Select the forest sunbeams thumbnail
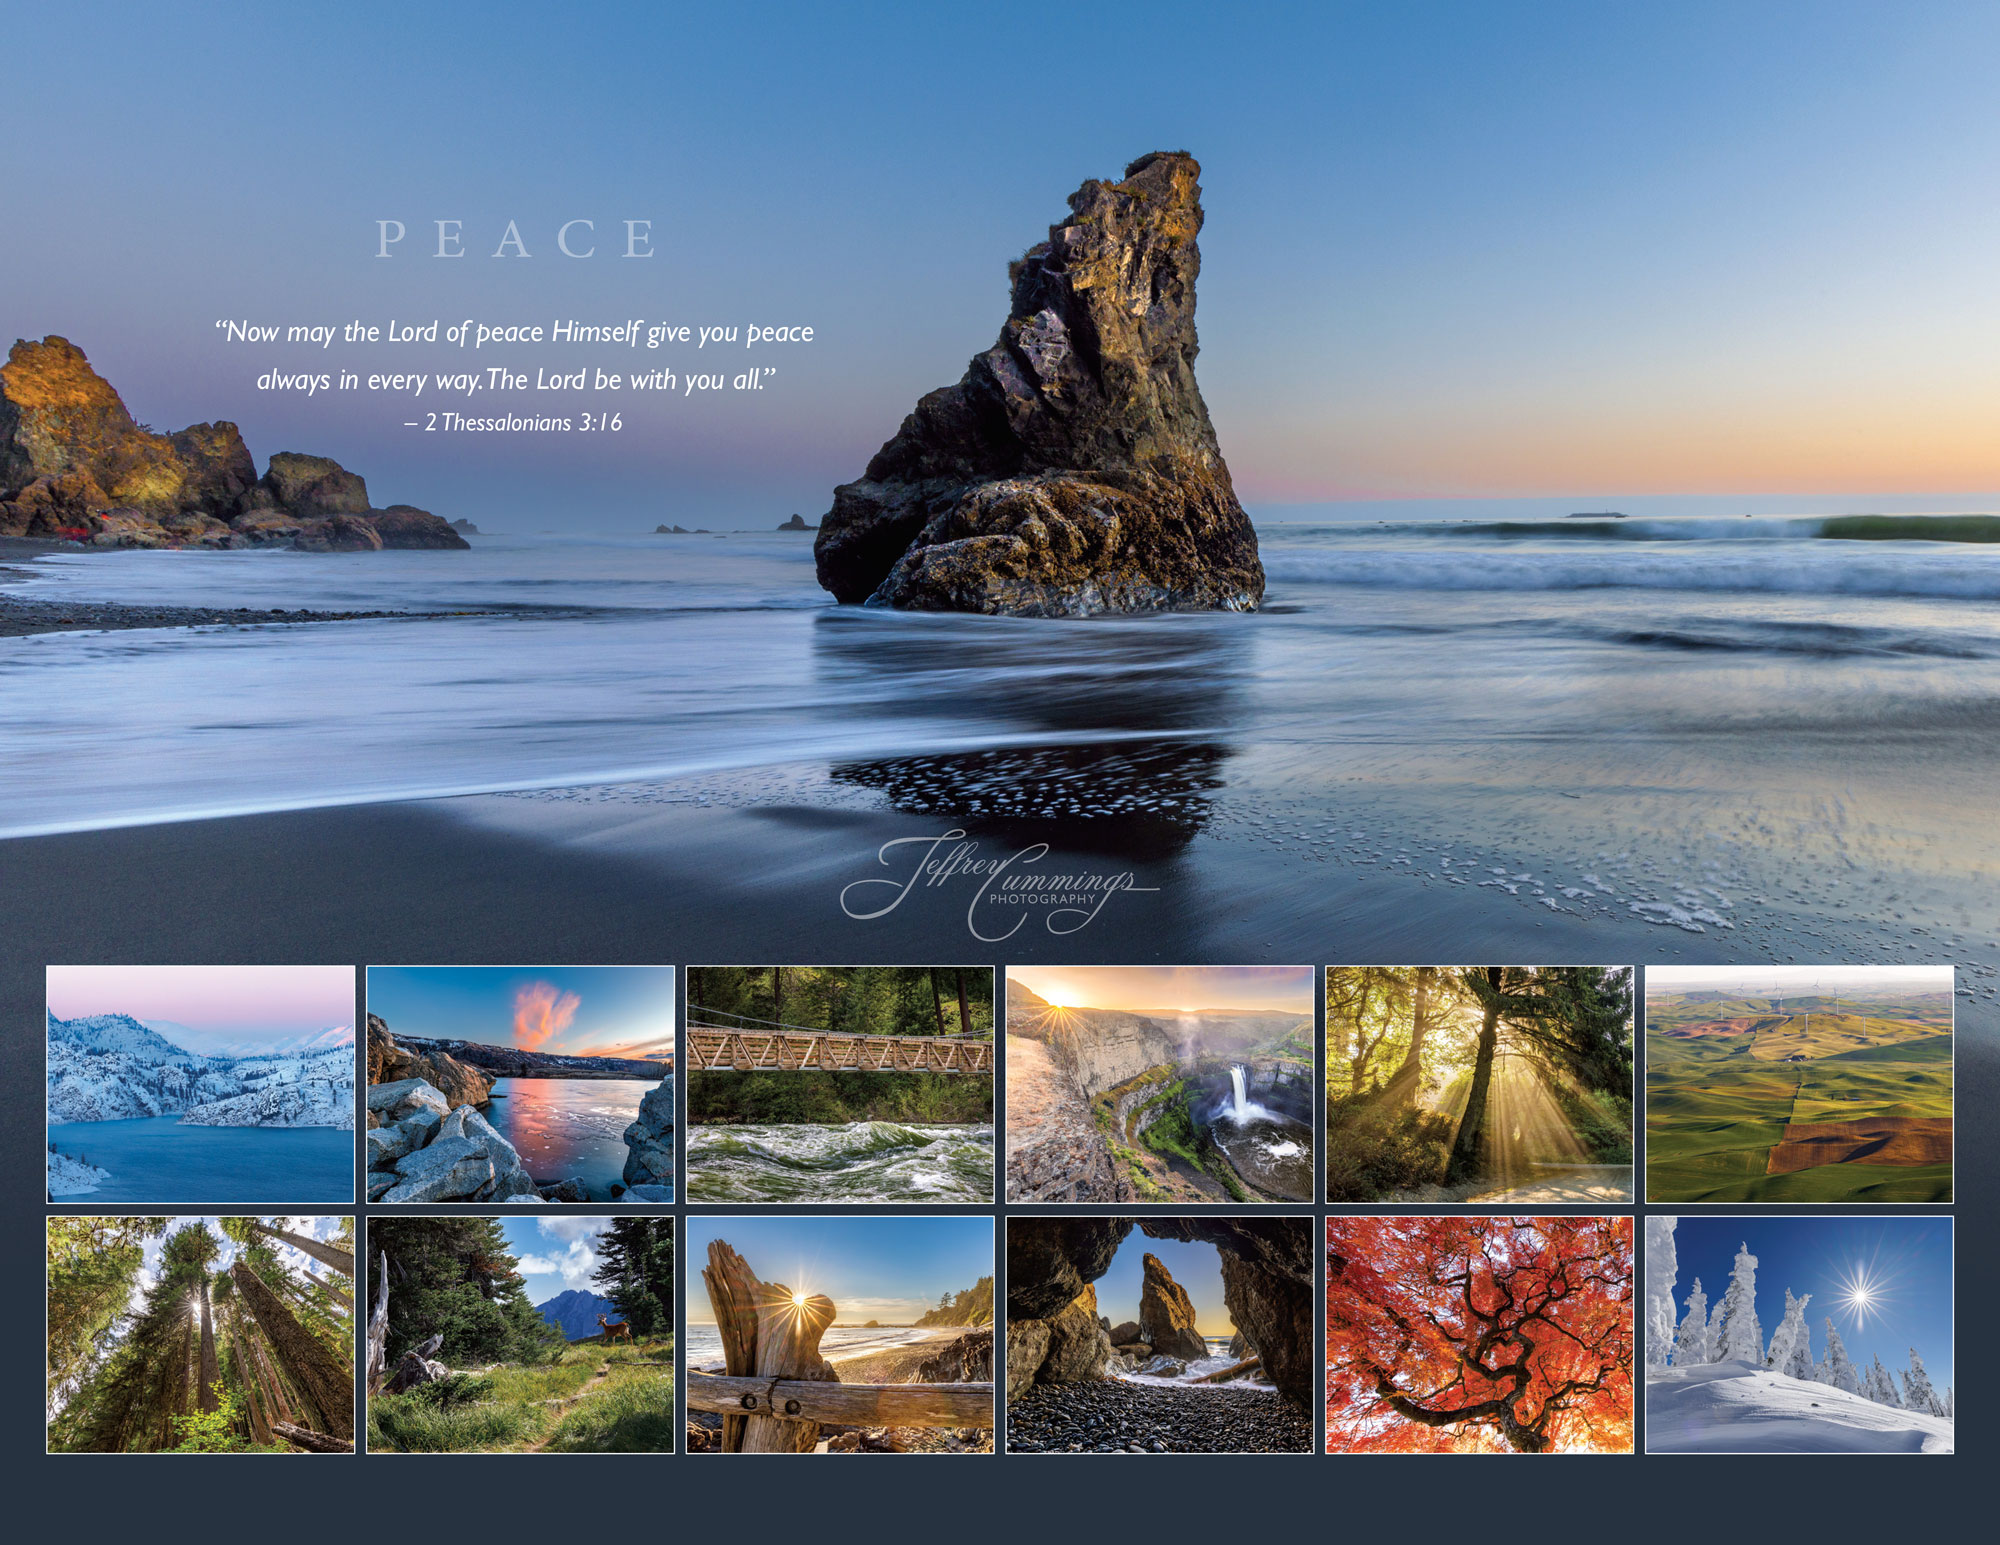 click(x=1480, y=1084)
